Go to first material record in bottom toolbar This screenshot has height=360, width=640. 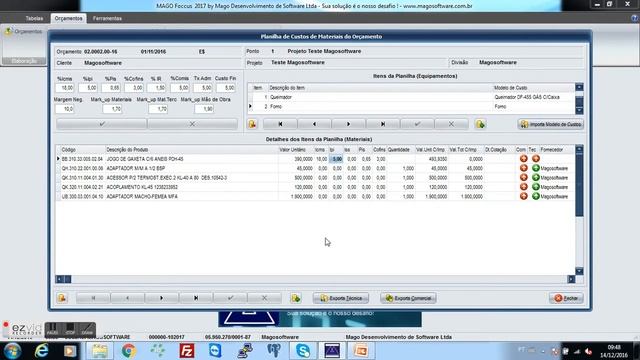tap(93, 298)
